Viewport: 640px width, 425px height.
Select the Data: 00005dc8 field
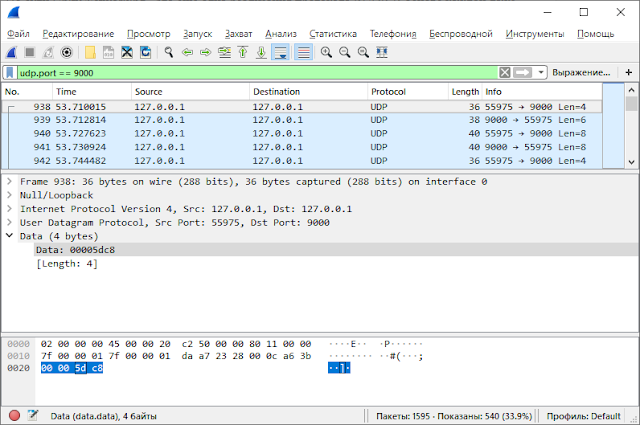[336, 250]
